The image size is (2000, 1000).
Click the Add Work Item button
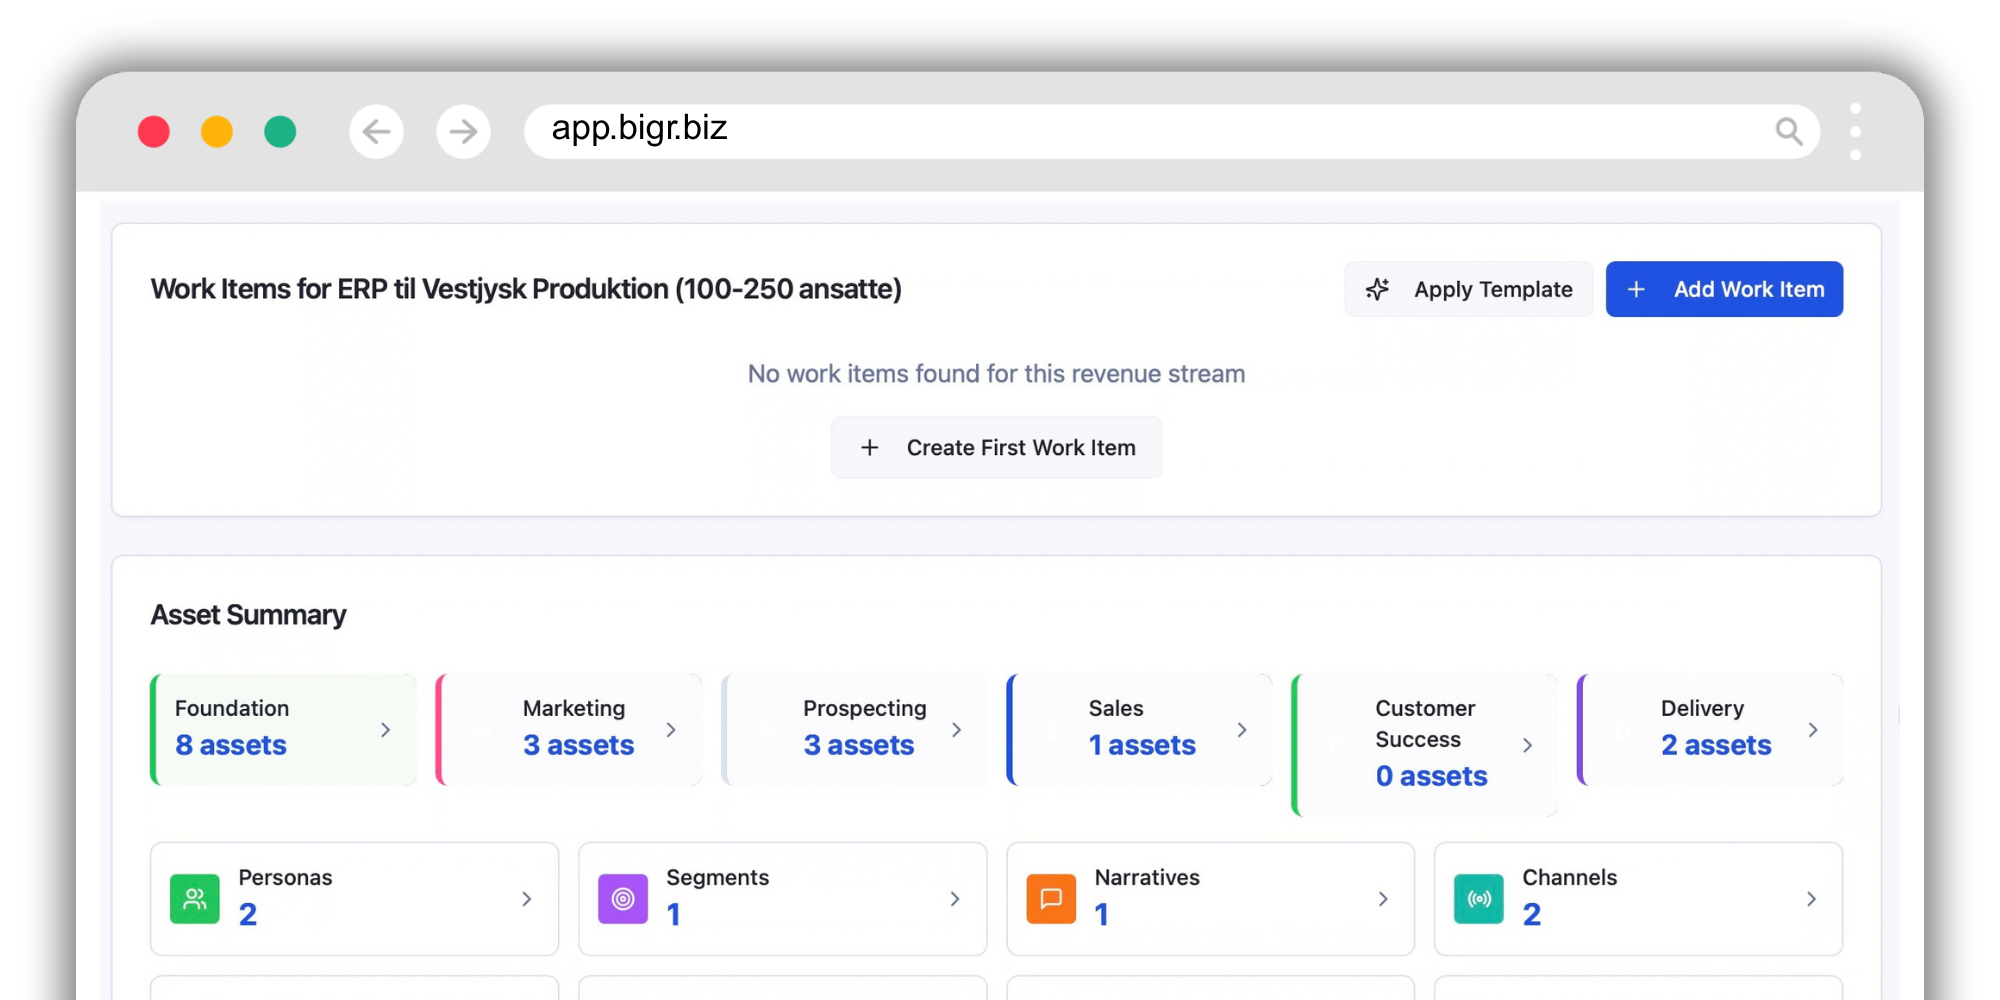click(x=1724, y=289)
